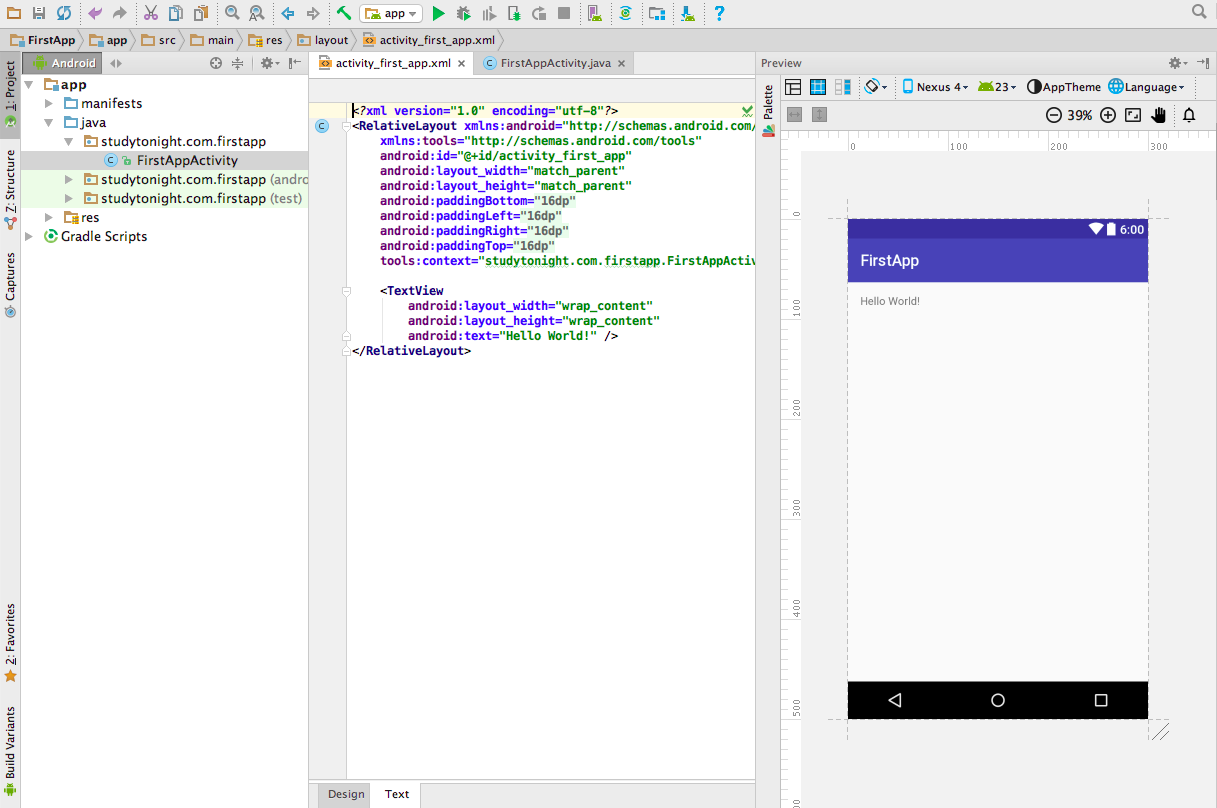The image size is (1217, 808).
Task: Click the Undo arrow icon
Action: [x=95, y=13]
